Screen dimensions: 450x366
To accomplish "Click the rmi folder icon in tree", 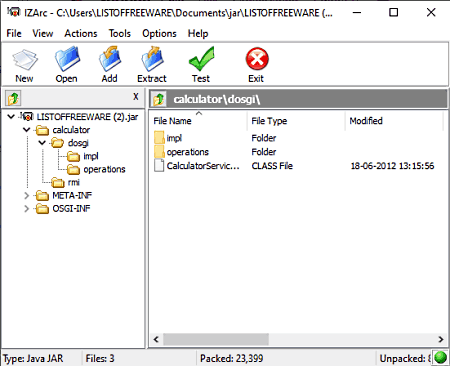I will 58,182.
